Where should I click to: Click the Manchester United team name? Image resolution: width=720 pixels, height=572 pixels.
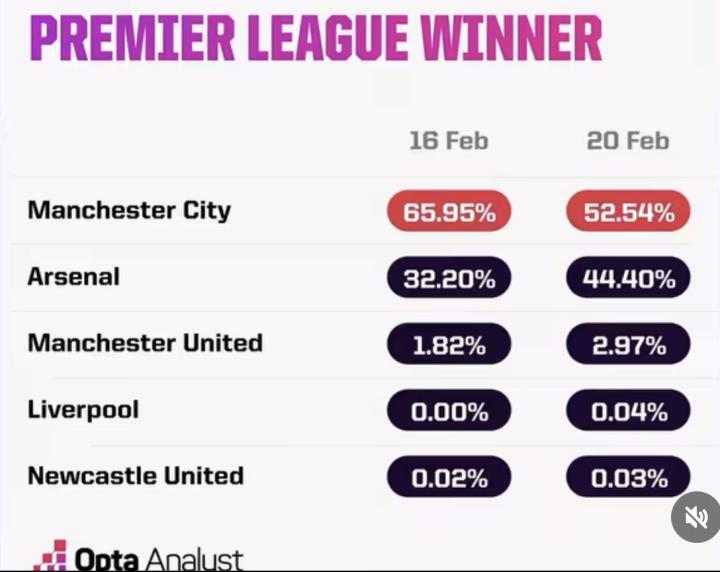[x=145, y=343]
